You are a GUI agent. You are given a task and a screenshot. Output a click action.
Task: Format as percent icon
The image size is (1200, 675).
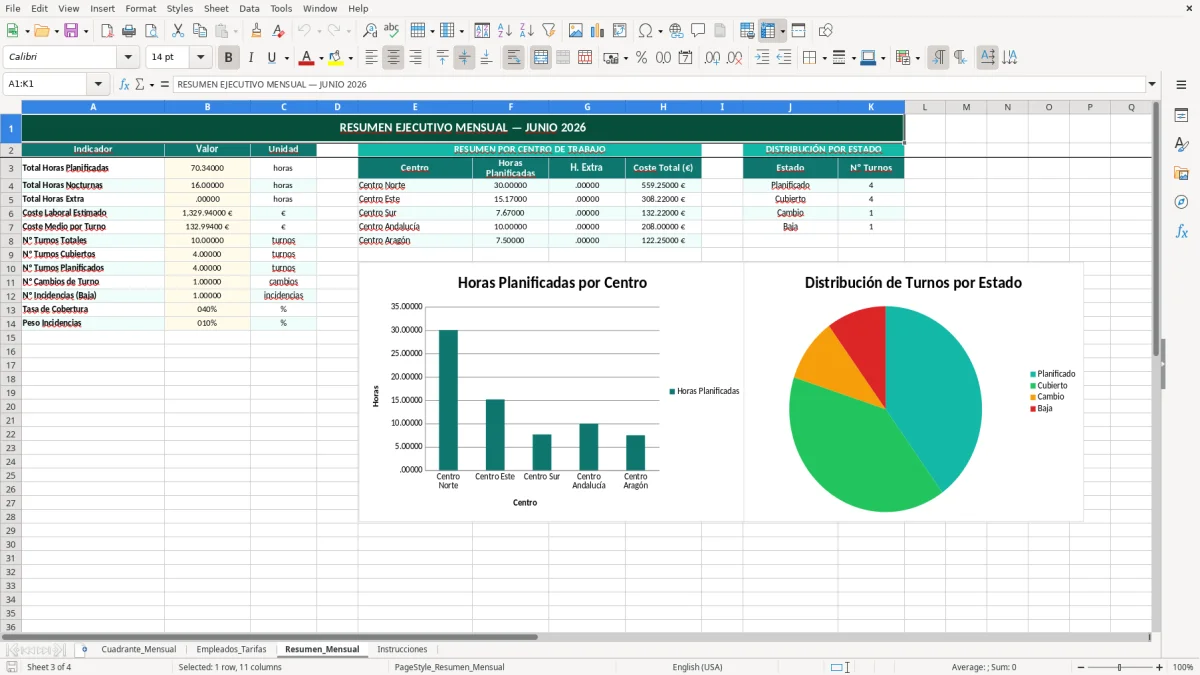point(641,58)
